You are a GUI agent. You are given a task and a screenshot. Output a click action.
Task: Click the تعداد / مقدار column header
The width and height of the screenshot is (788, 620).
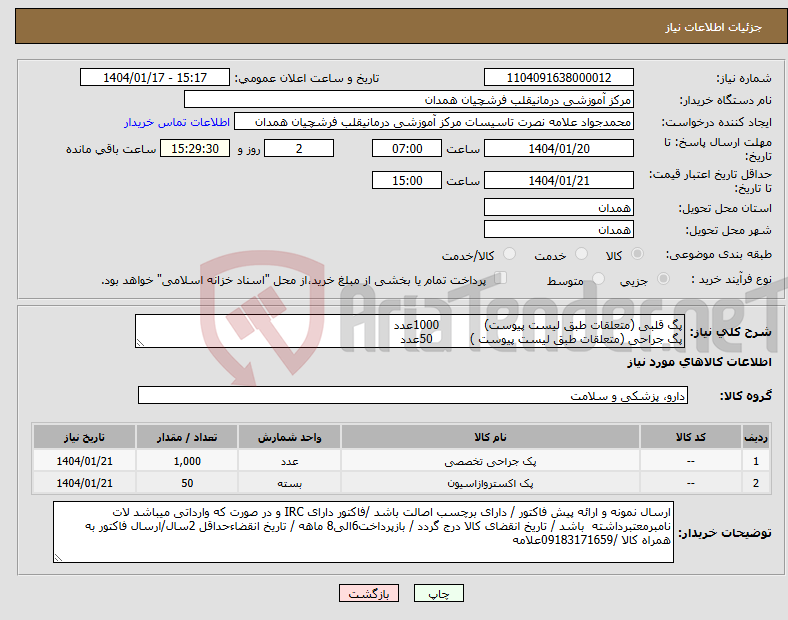coord(187,437)
